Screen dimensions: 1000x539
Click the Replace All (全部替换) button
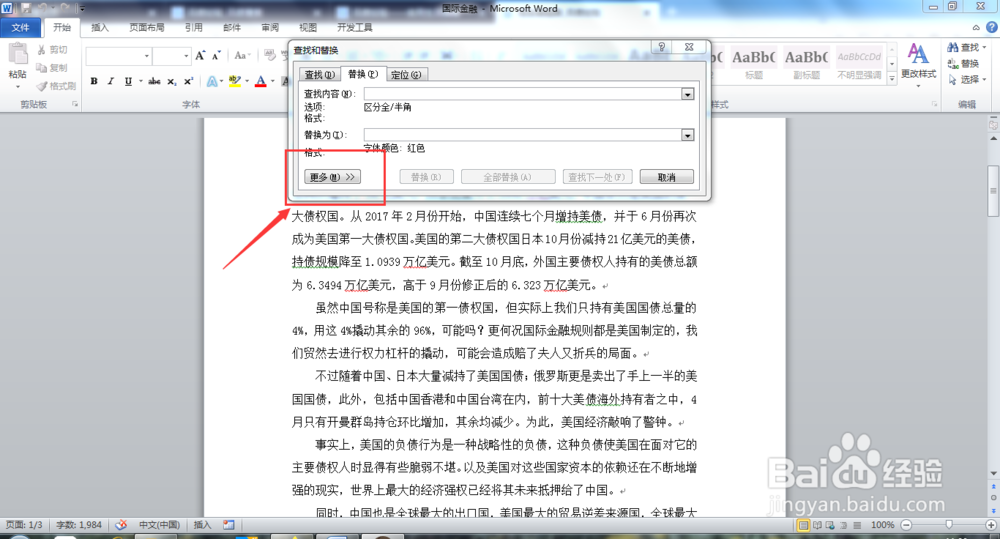pyautogui.click(x=508, y=177)
